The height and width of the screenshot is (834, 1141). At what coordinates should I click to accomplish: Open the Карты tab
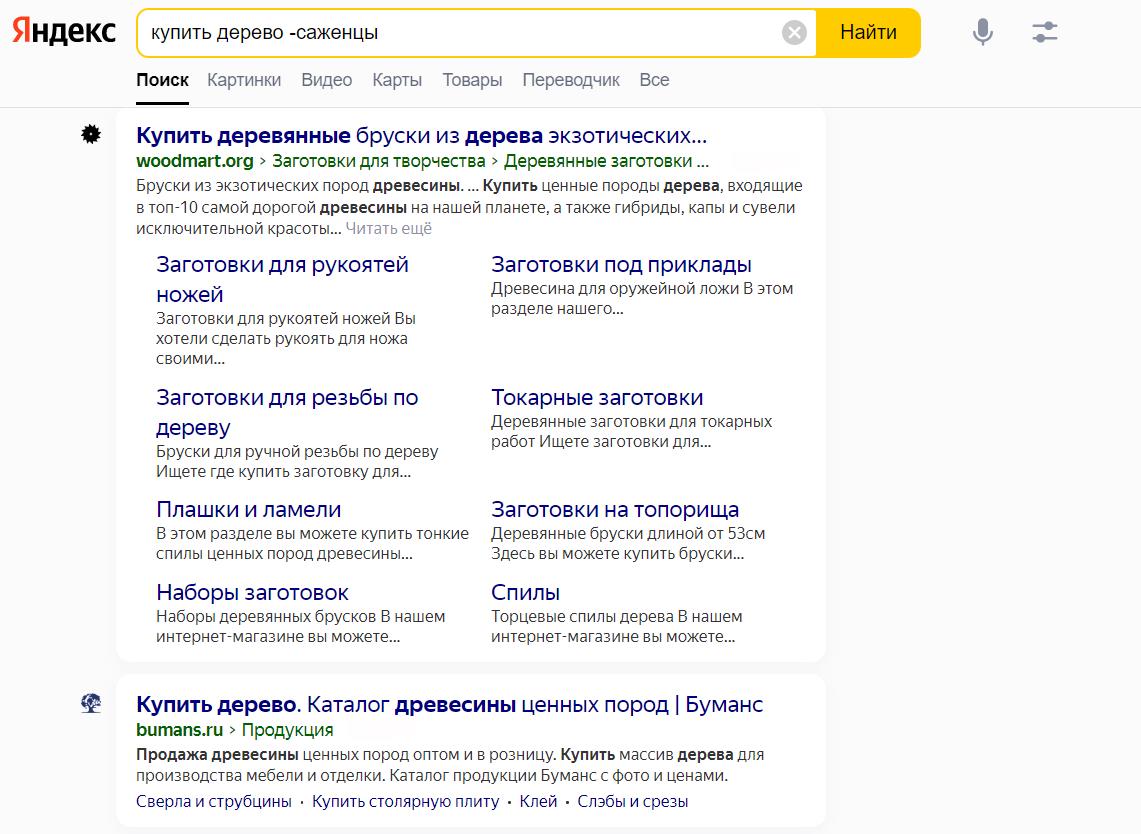[x=397, y=80]
